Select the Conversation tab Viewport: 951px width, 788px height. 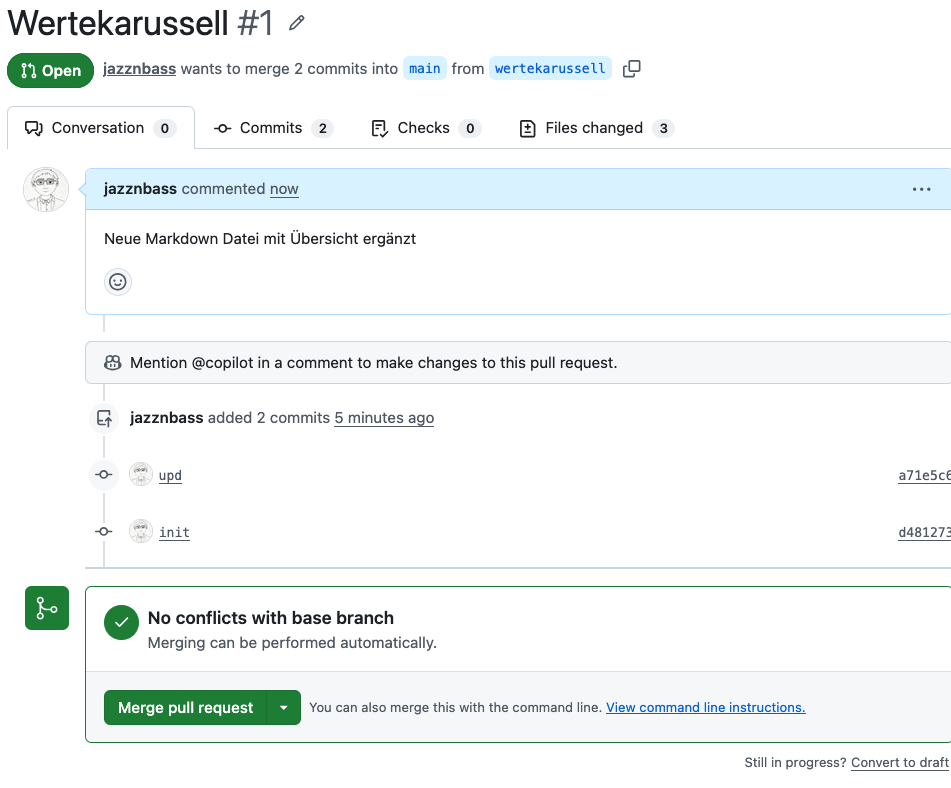[x=99, y=128]
